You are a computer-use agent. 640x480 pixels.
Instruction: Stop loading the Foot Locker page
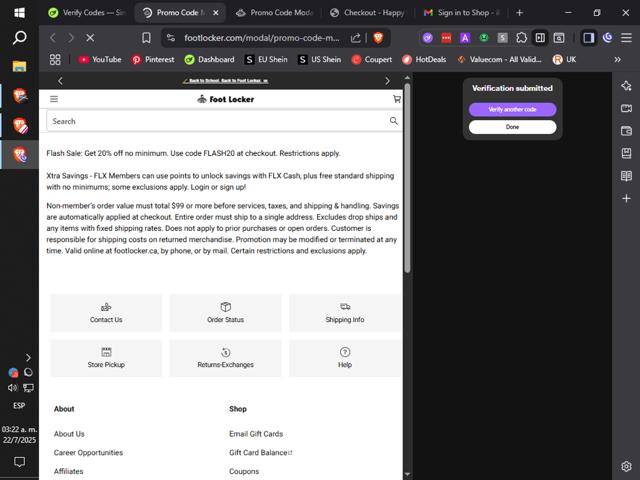coord(90,38)
